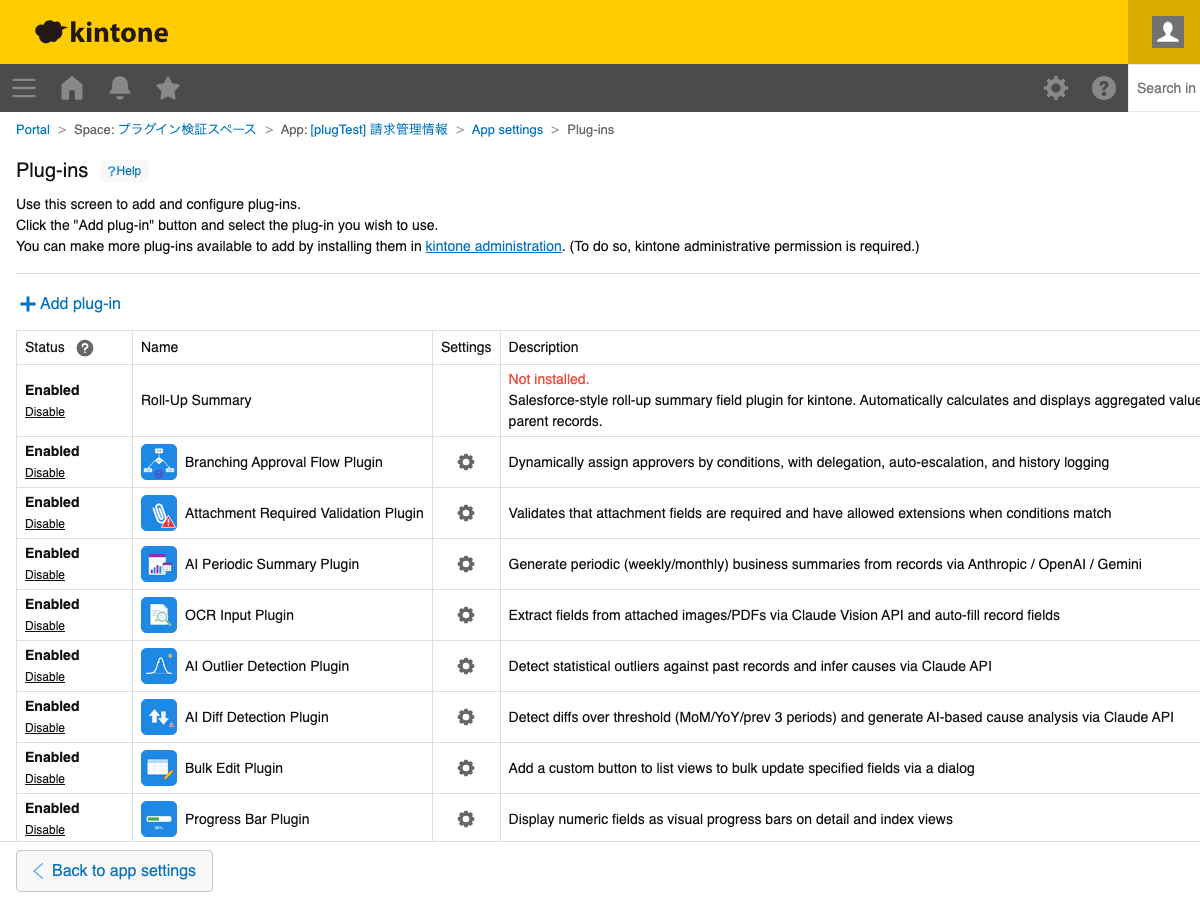This screenshot has width=1200, height=900.
Task: Open settings gear for OCR Input Plugin
Action: coord(466,615)
